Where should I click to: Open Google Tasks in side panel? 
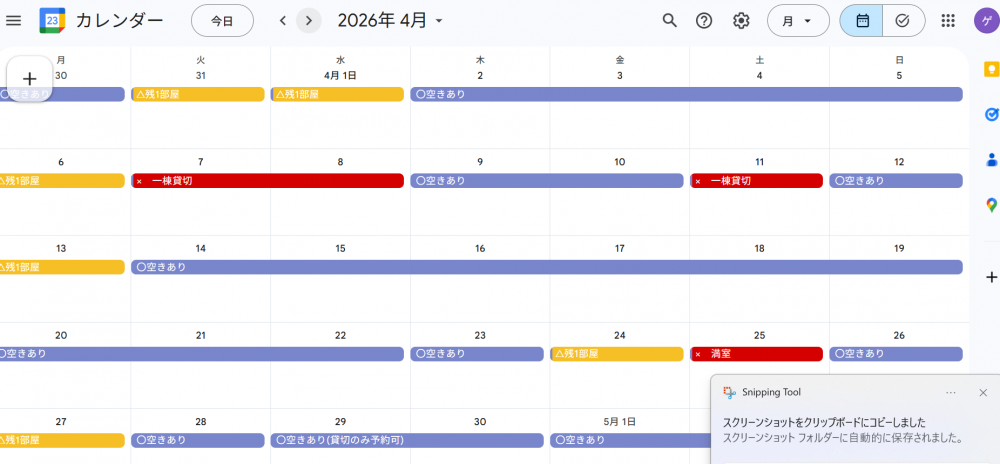991,114
